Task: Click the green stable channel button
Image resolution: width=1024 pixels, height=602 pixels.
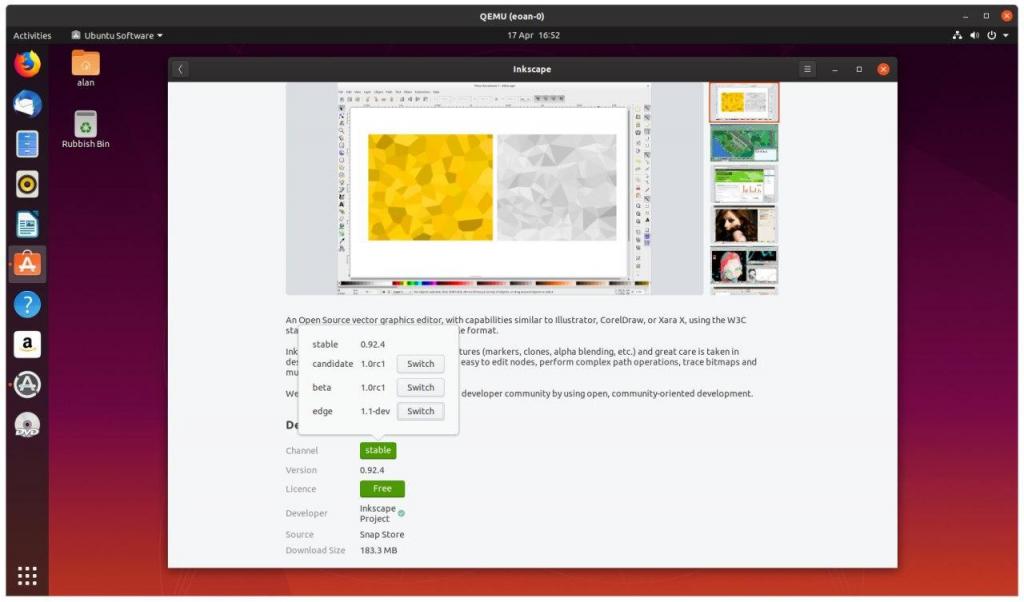Action: point(378,451)
